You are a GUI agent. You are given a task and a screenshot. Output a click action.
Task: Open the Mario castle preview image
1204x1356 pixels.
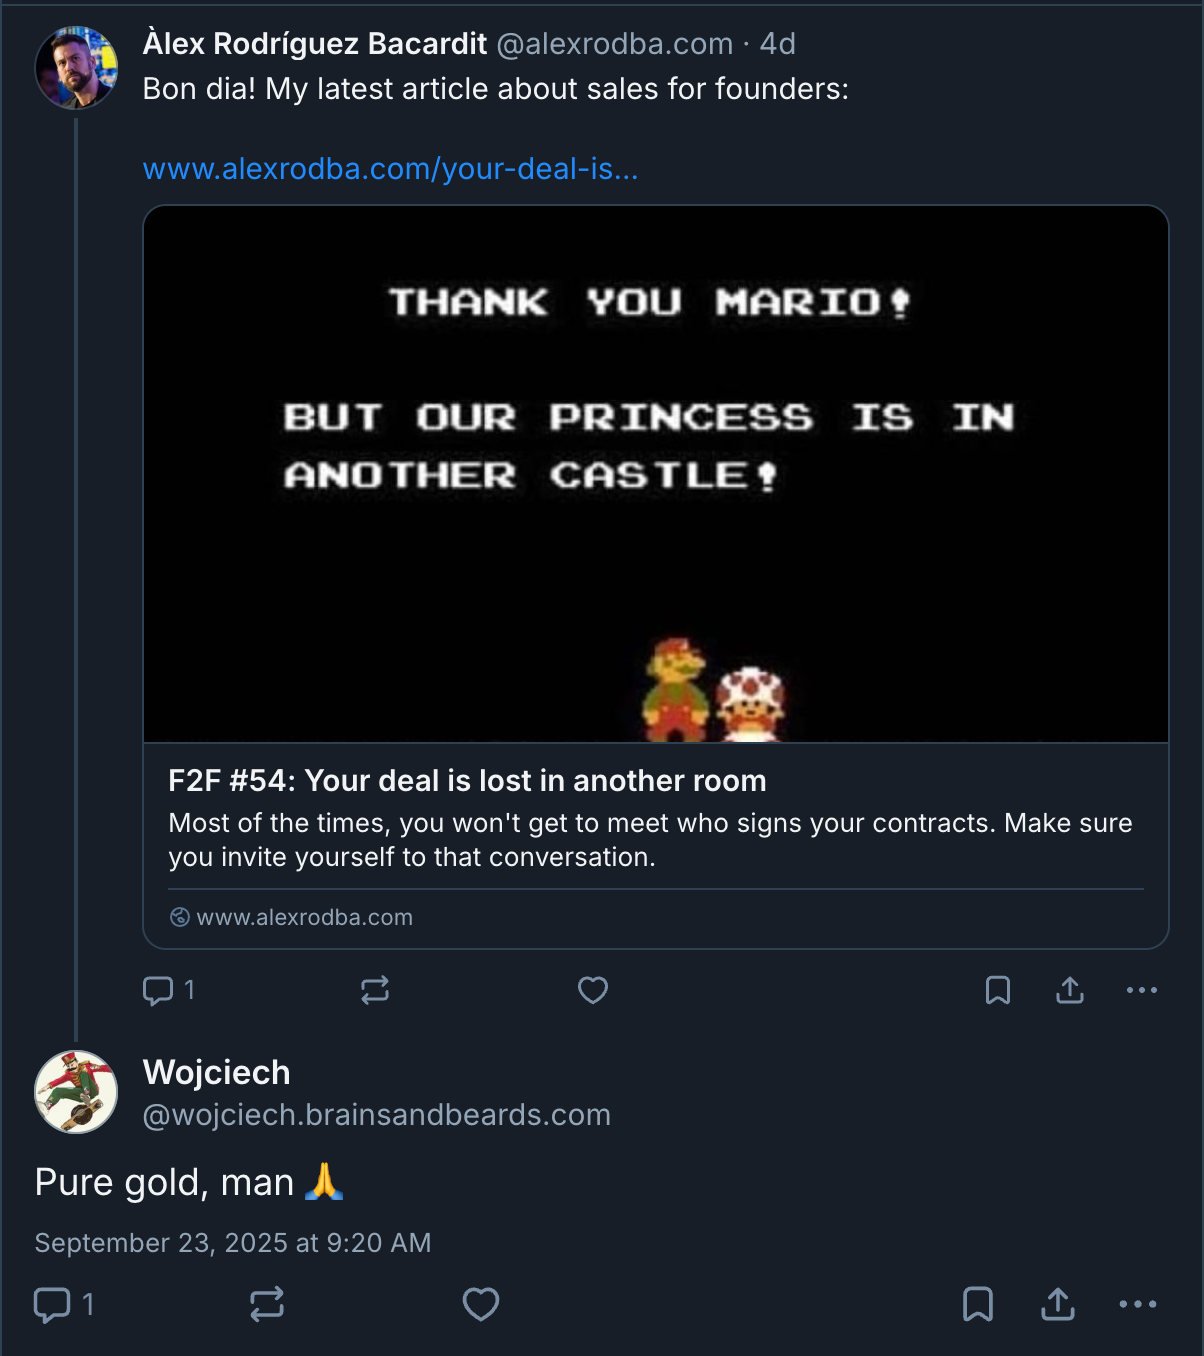656,474
